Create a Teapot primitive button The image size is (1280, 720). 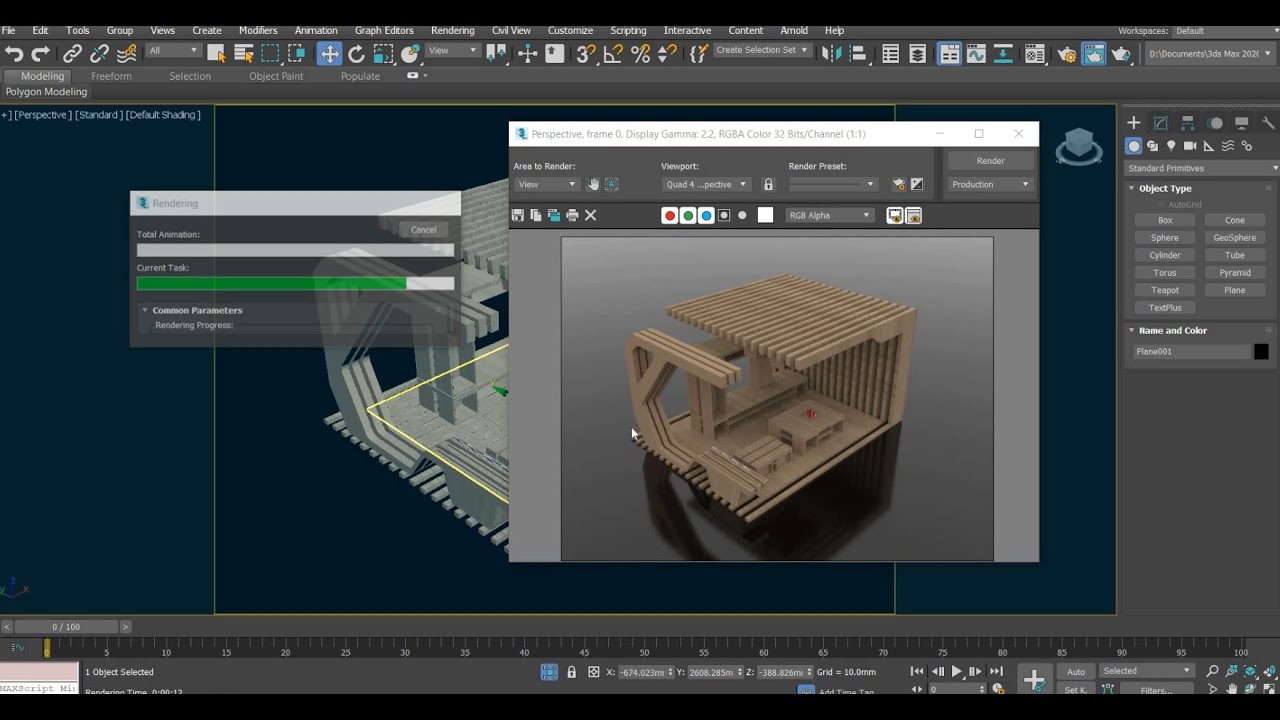coord(1165,290)
